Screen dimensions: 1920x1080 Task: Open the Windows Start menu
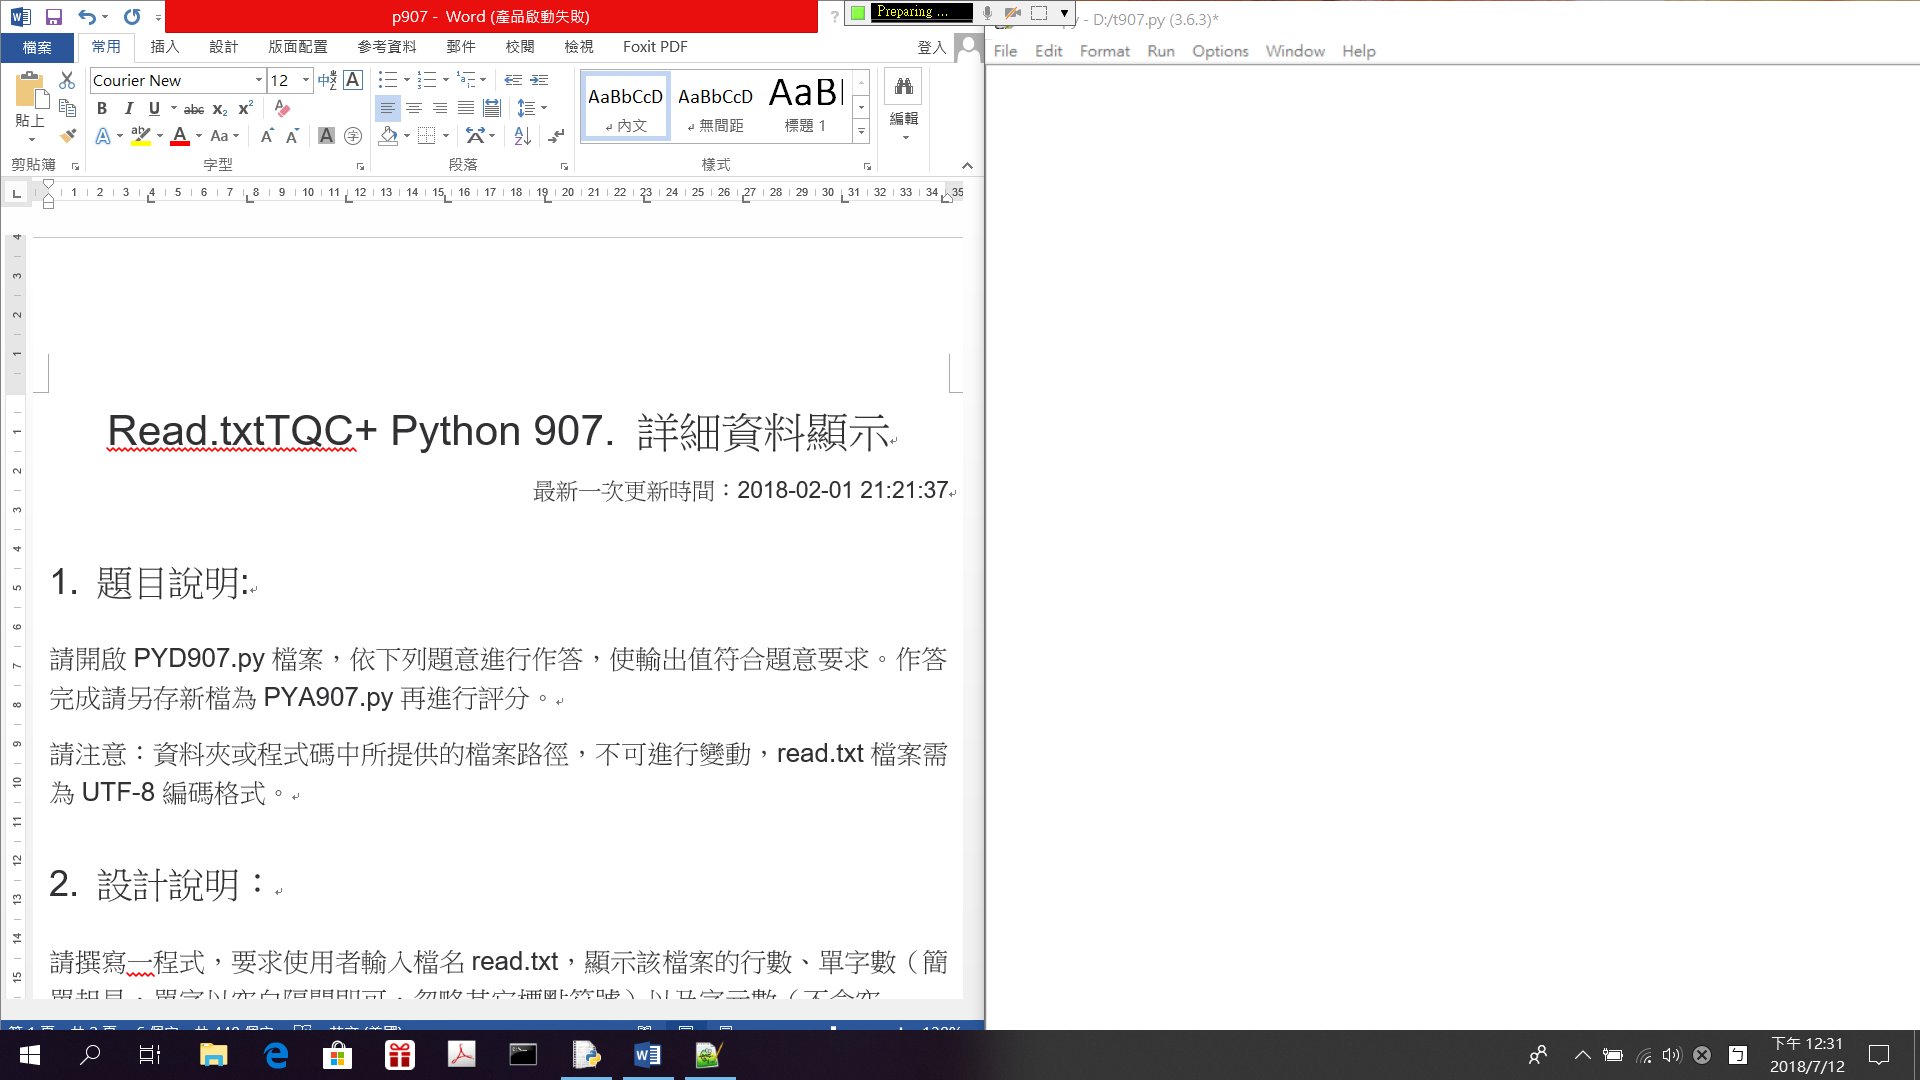tap(29, 1055)
